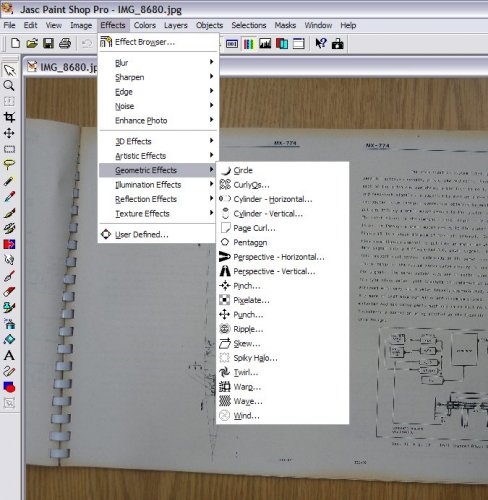
Task: Choose Pixelate effect
Action: [283, 300]
